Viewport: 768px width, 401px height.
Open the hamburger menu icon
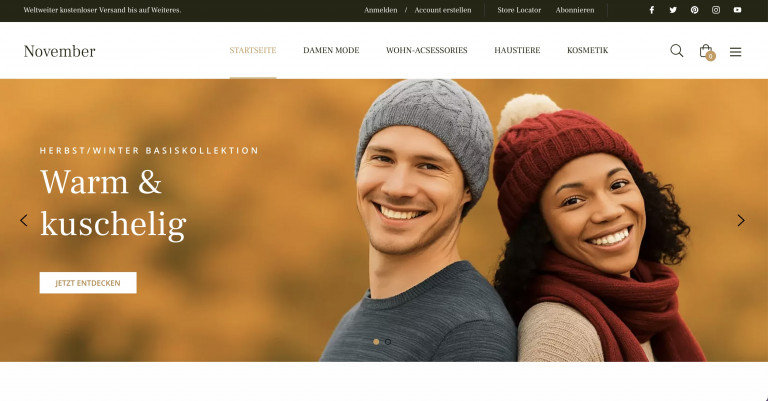735,51
